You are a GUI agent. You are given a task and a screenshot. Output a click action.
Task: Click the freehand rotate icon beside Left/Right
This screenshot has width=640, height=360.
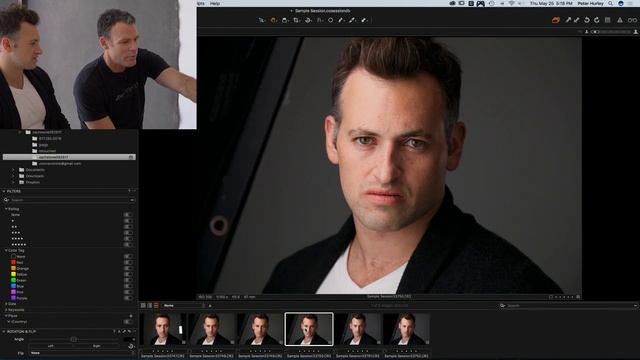tap(131, 346)
